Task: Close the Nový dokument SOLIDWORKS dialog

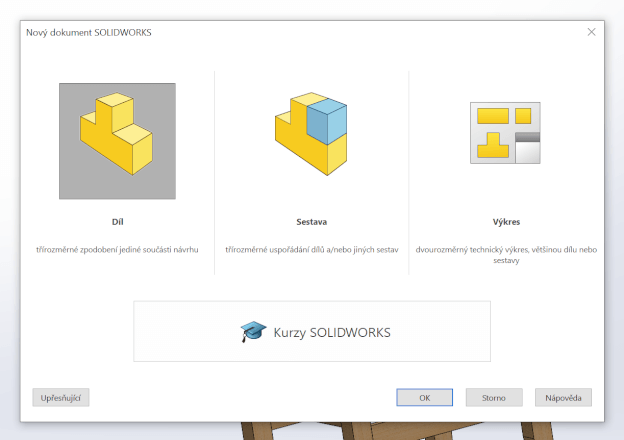Action: click(591, 32)
